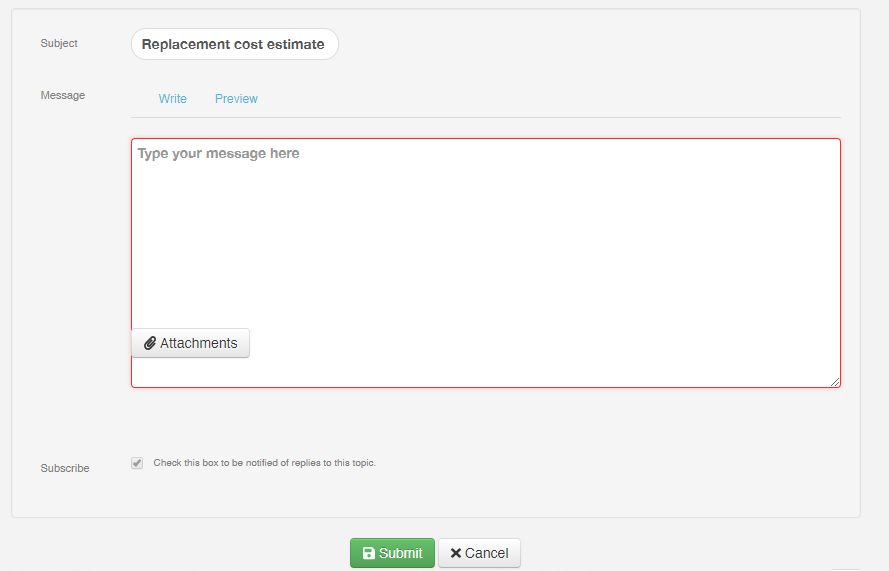Click the floppy disk icon on Submit
889x571 pixels.
(x=368, y=553)
